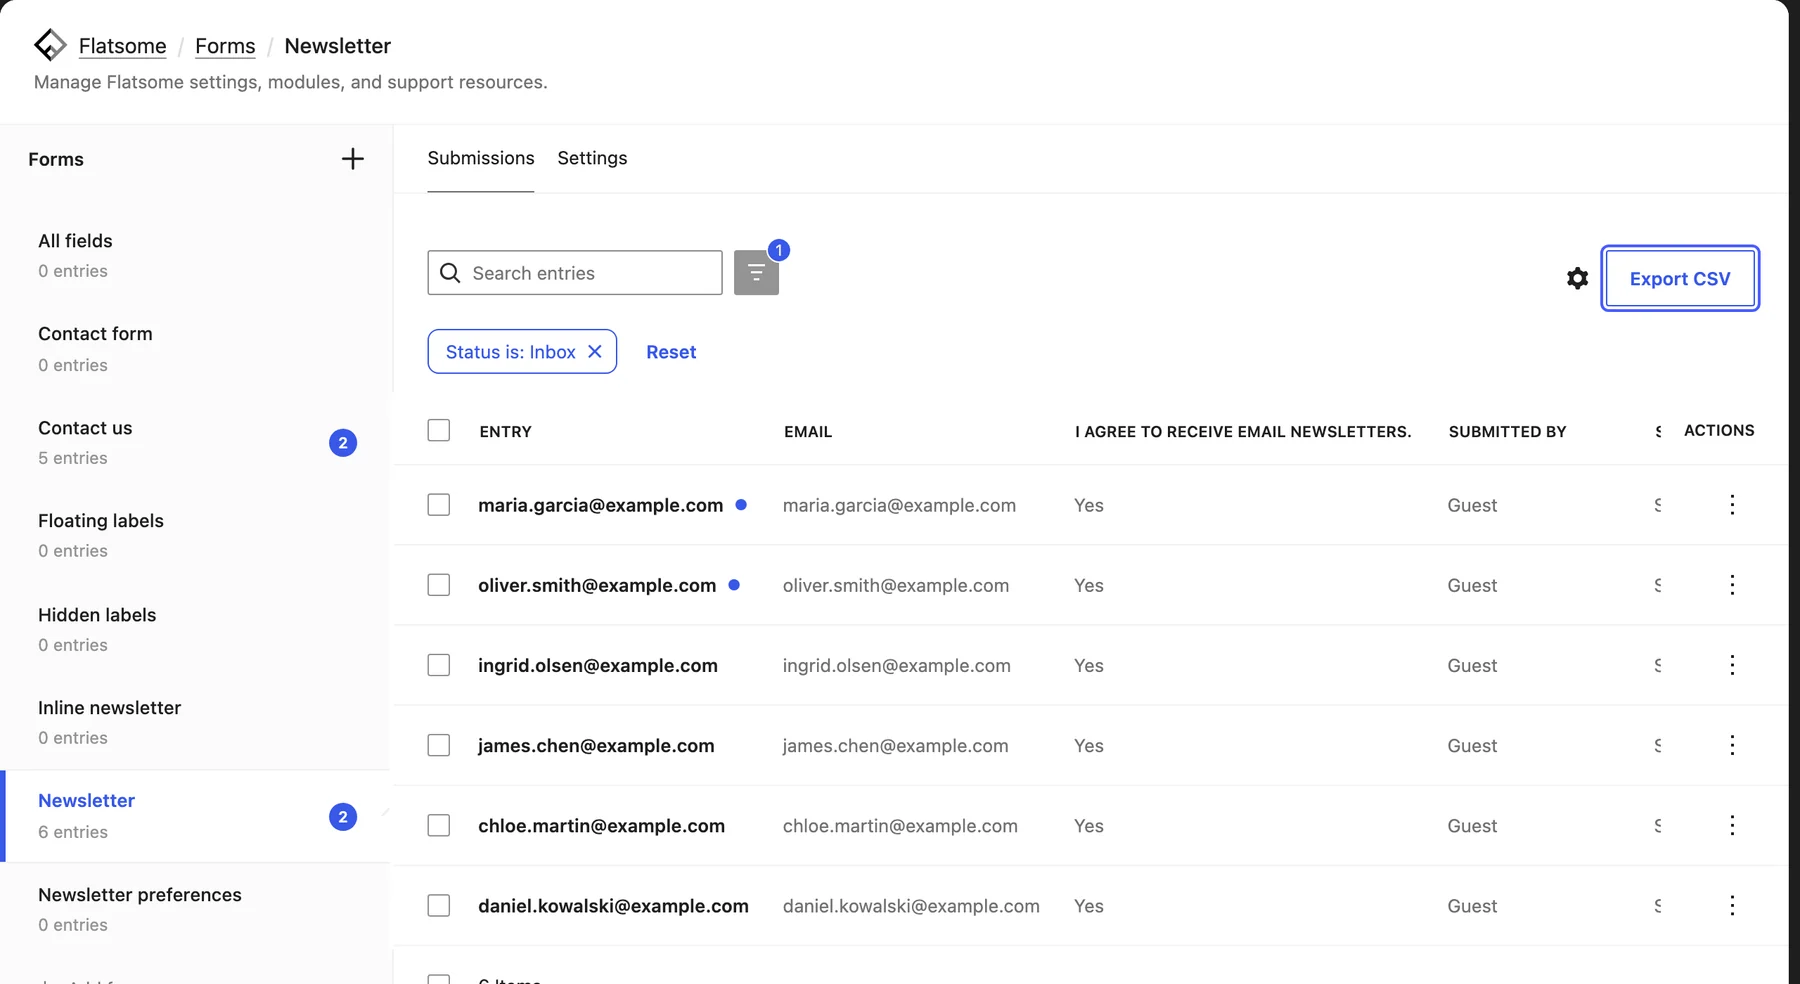The height and width of the screenshot is (984, 1800).
Task: Open the oliver.smith@example.com entry
Action: click(x=597, y=585)
